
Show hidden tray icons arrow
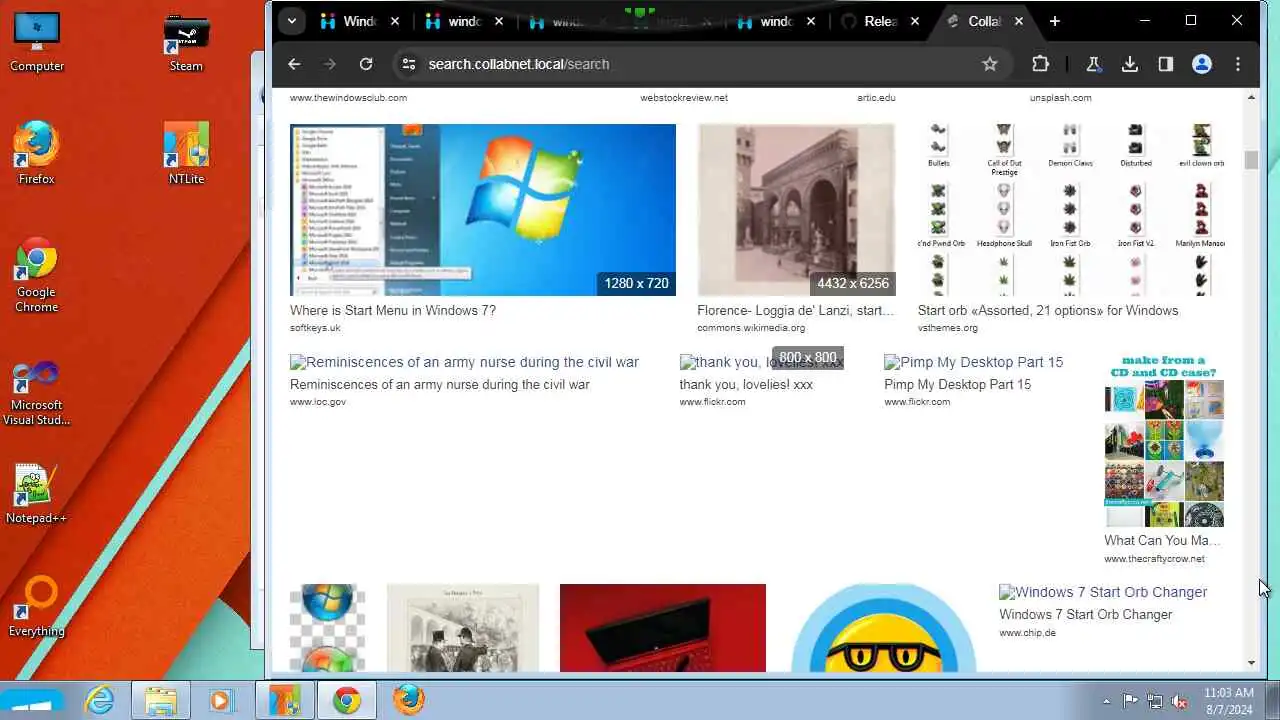[x=1106, y=701]
